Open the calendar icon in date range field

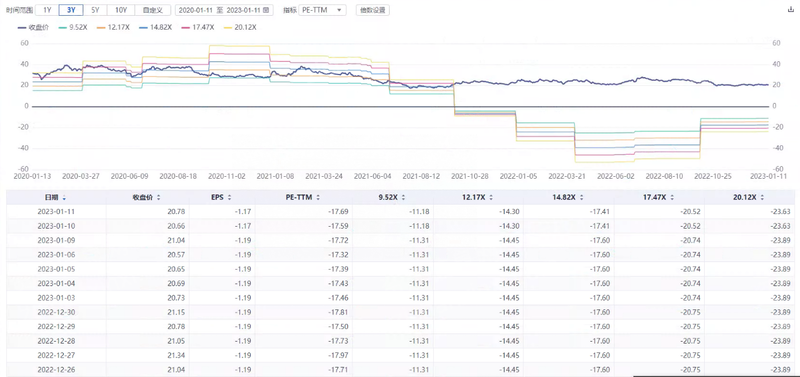[x=267, y=10]
